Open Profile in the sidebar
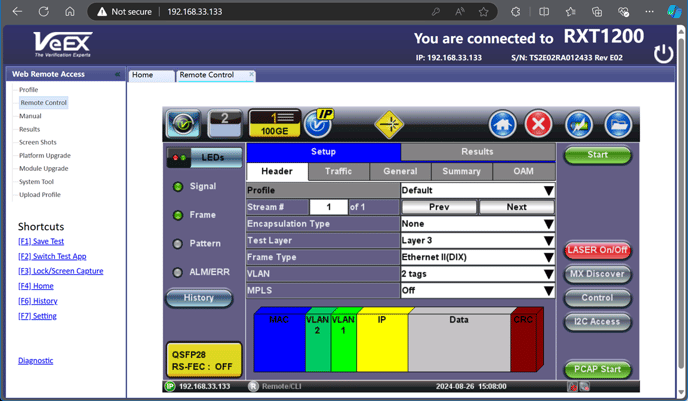The height and width of the screenshot is (401, 688). pyautogui.click(x=29, y=90)
